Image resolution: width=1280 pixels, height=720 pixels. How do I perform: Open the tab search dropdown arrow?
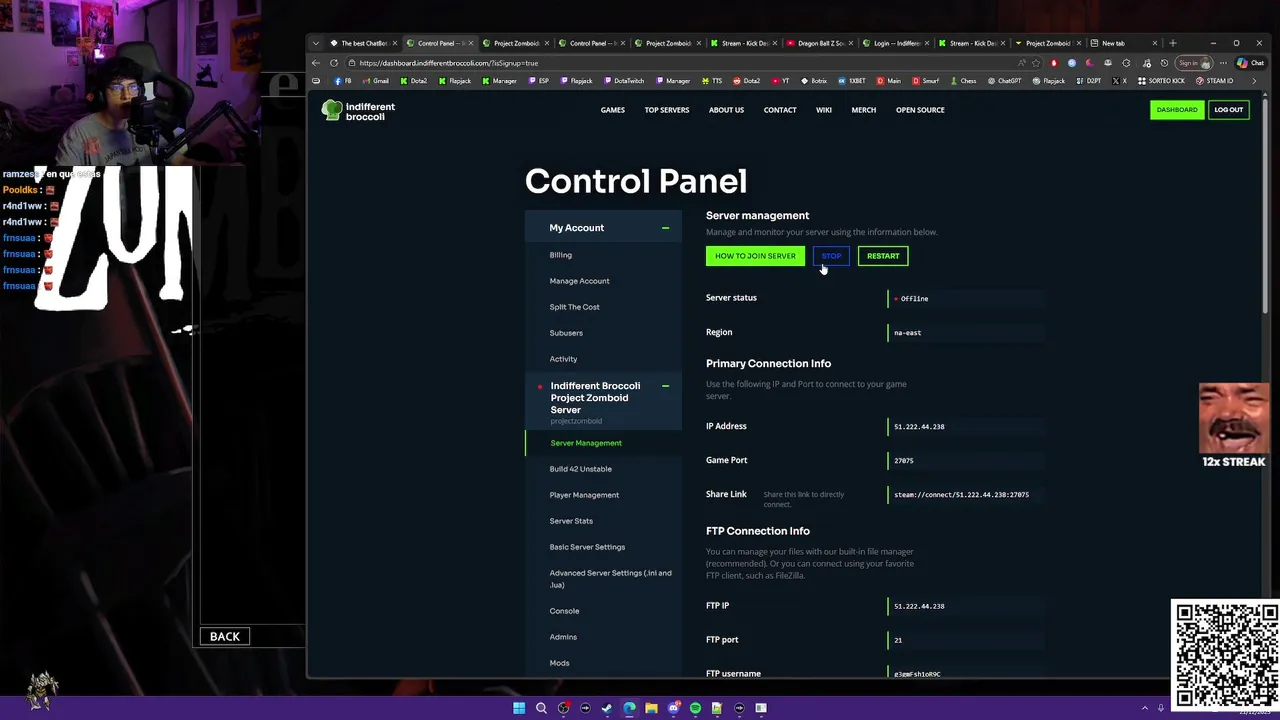coord(316,43)
